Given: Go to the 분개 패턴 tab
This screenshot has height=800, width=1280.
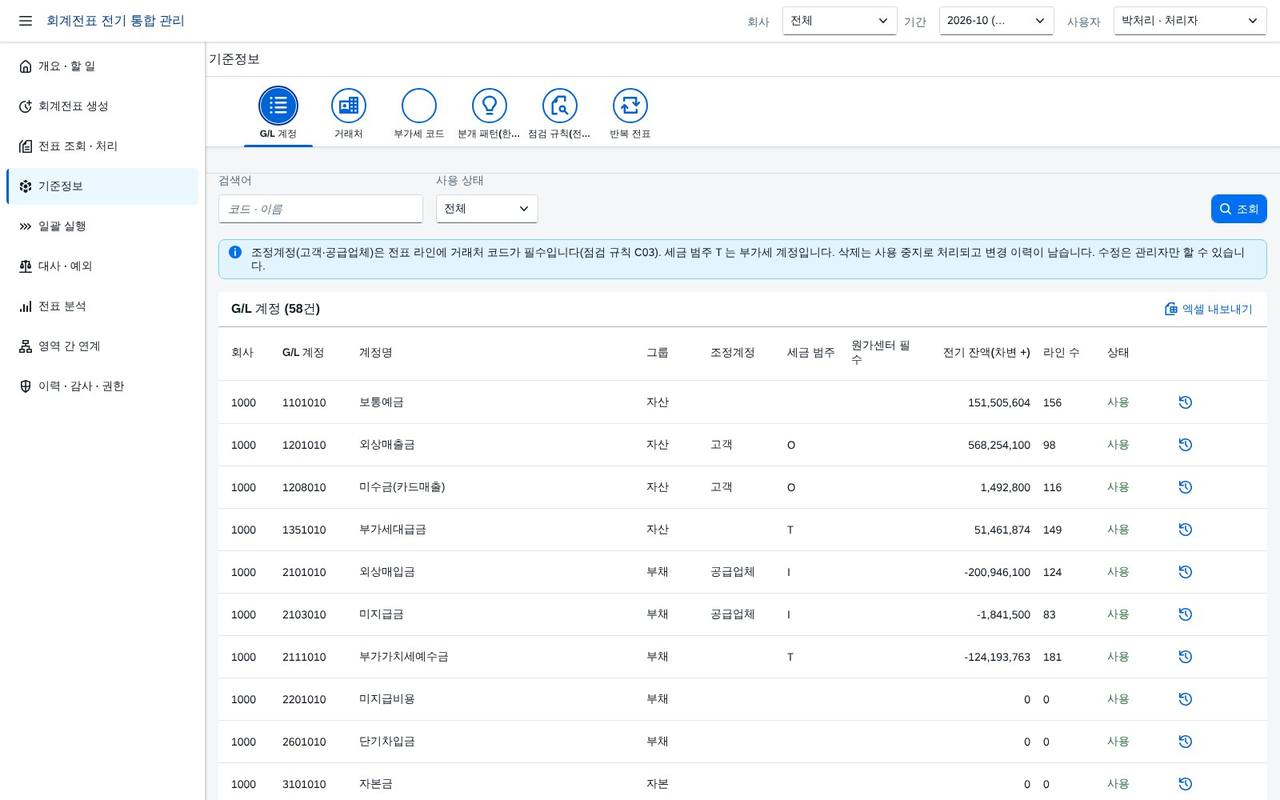Looking at the screenshot, I should (x=489, y=114).
